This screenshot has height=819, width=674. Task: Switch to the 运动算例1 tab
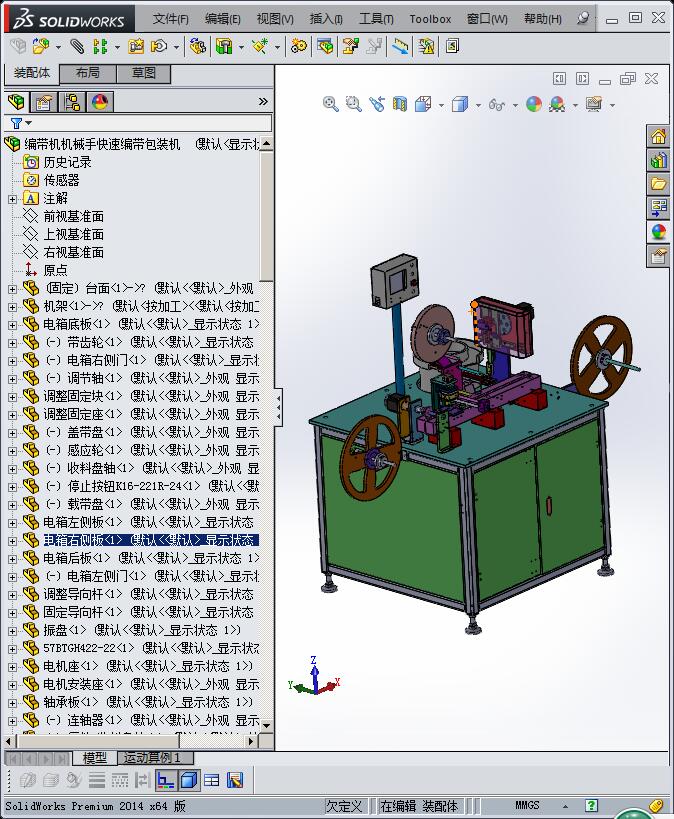point(155,758)
